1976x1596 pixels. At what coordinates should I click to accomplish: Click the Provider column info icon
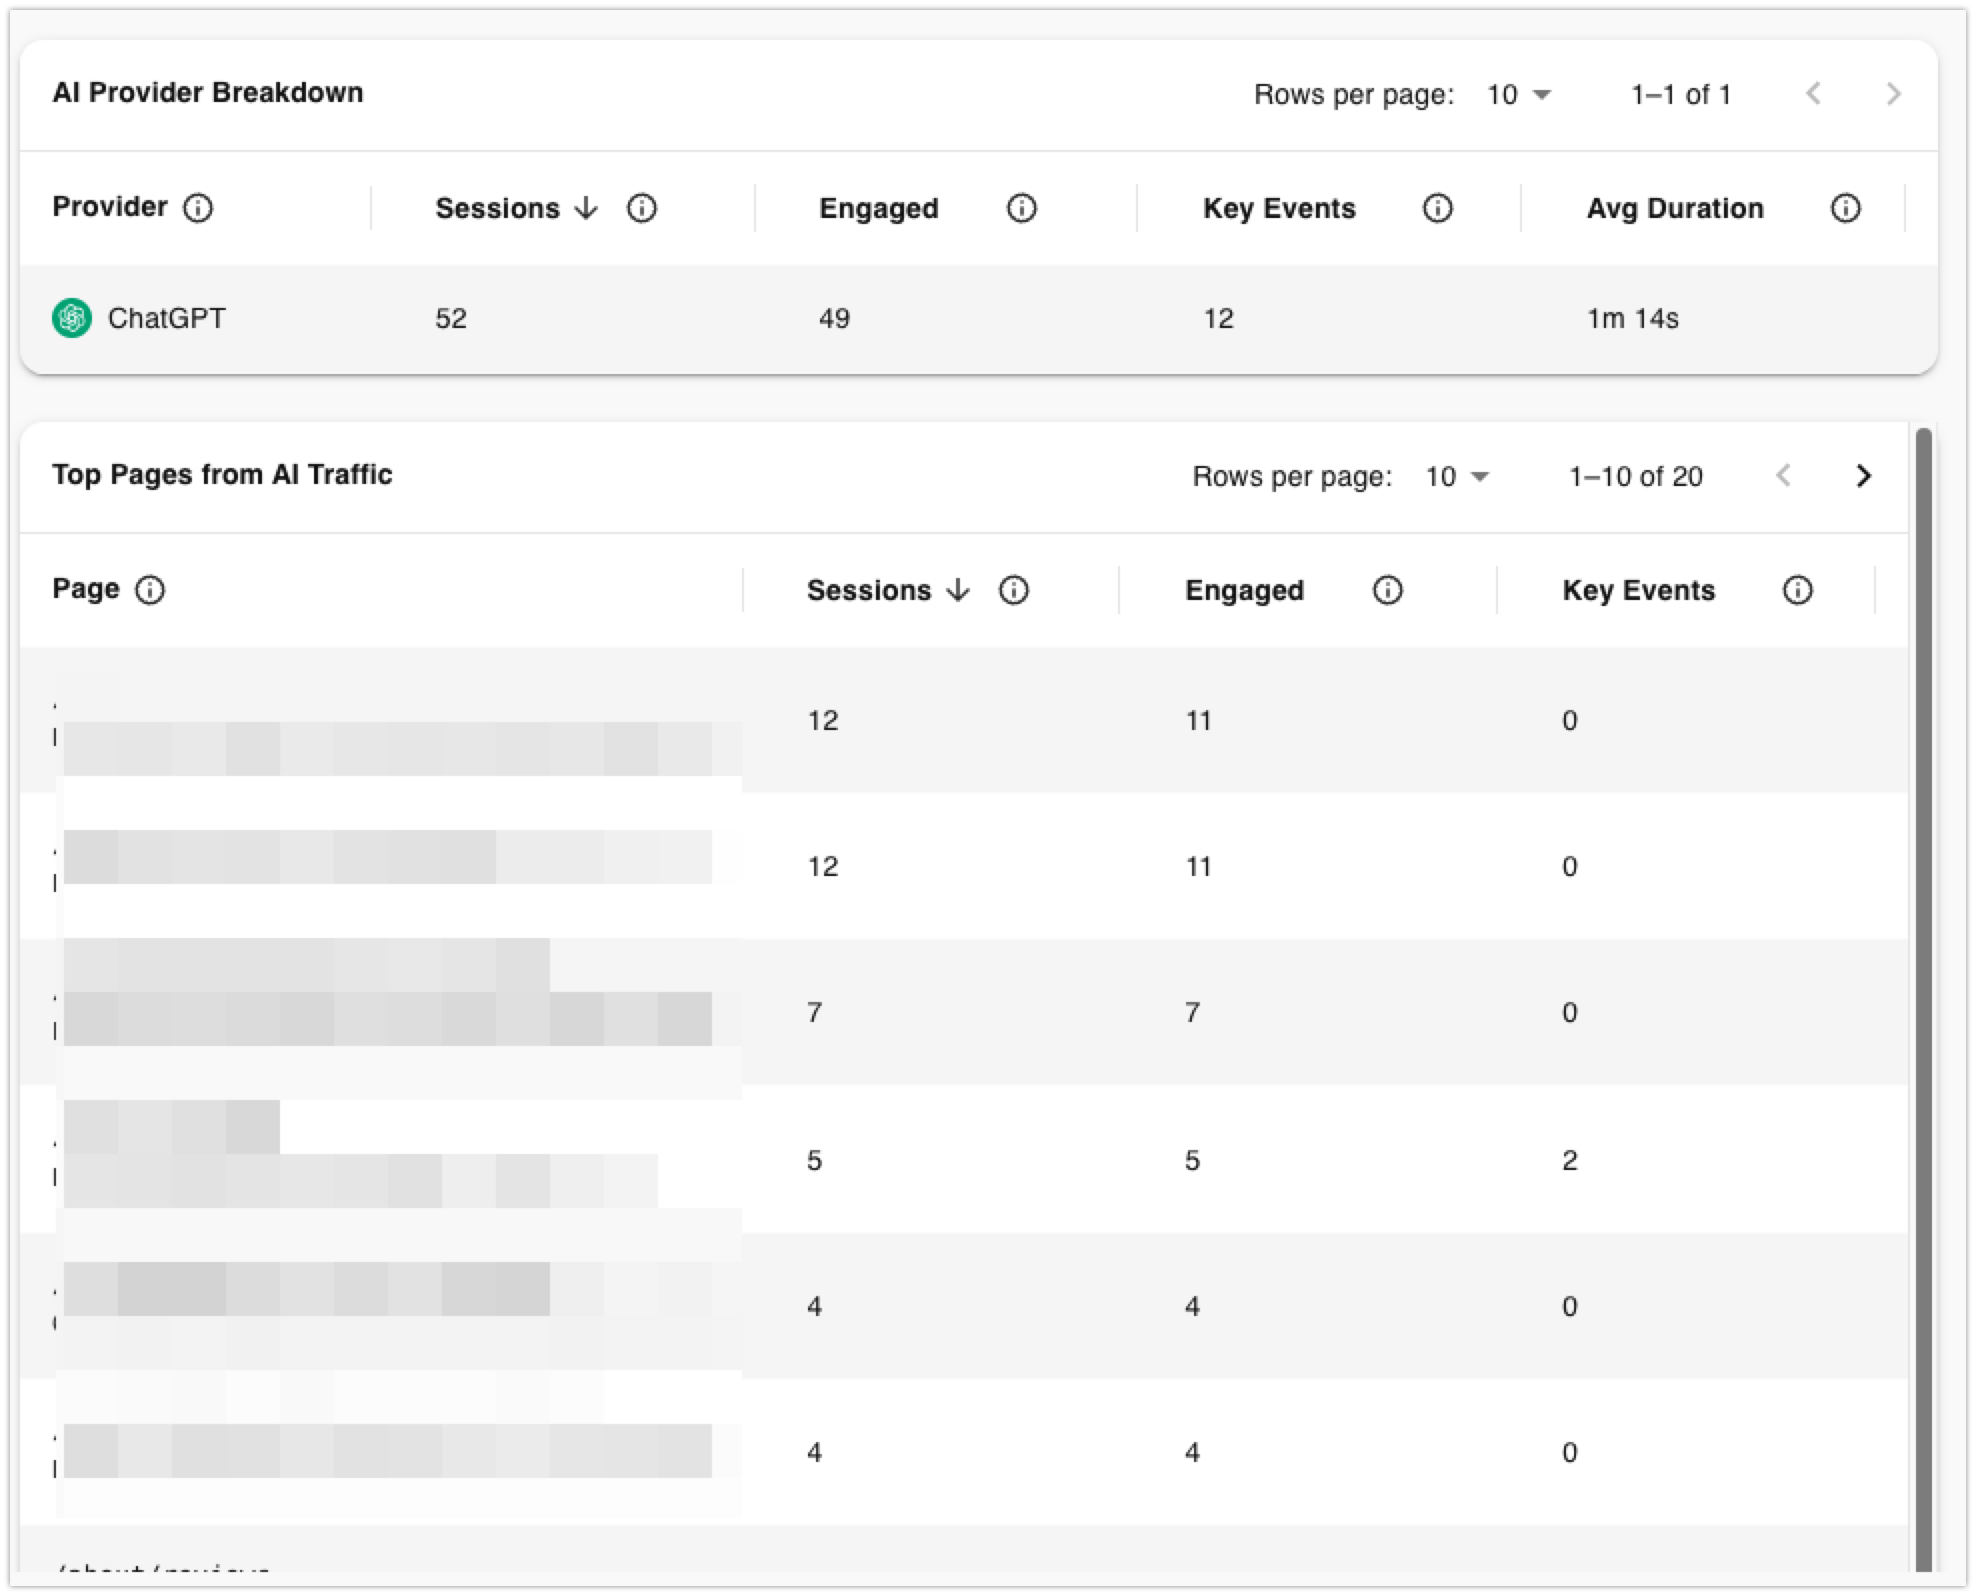[200, 209]
